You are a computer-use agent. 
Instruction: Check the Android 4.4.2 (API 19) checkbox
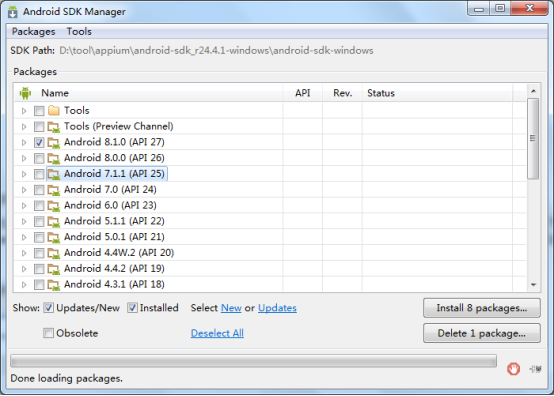coord(39,269)
